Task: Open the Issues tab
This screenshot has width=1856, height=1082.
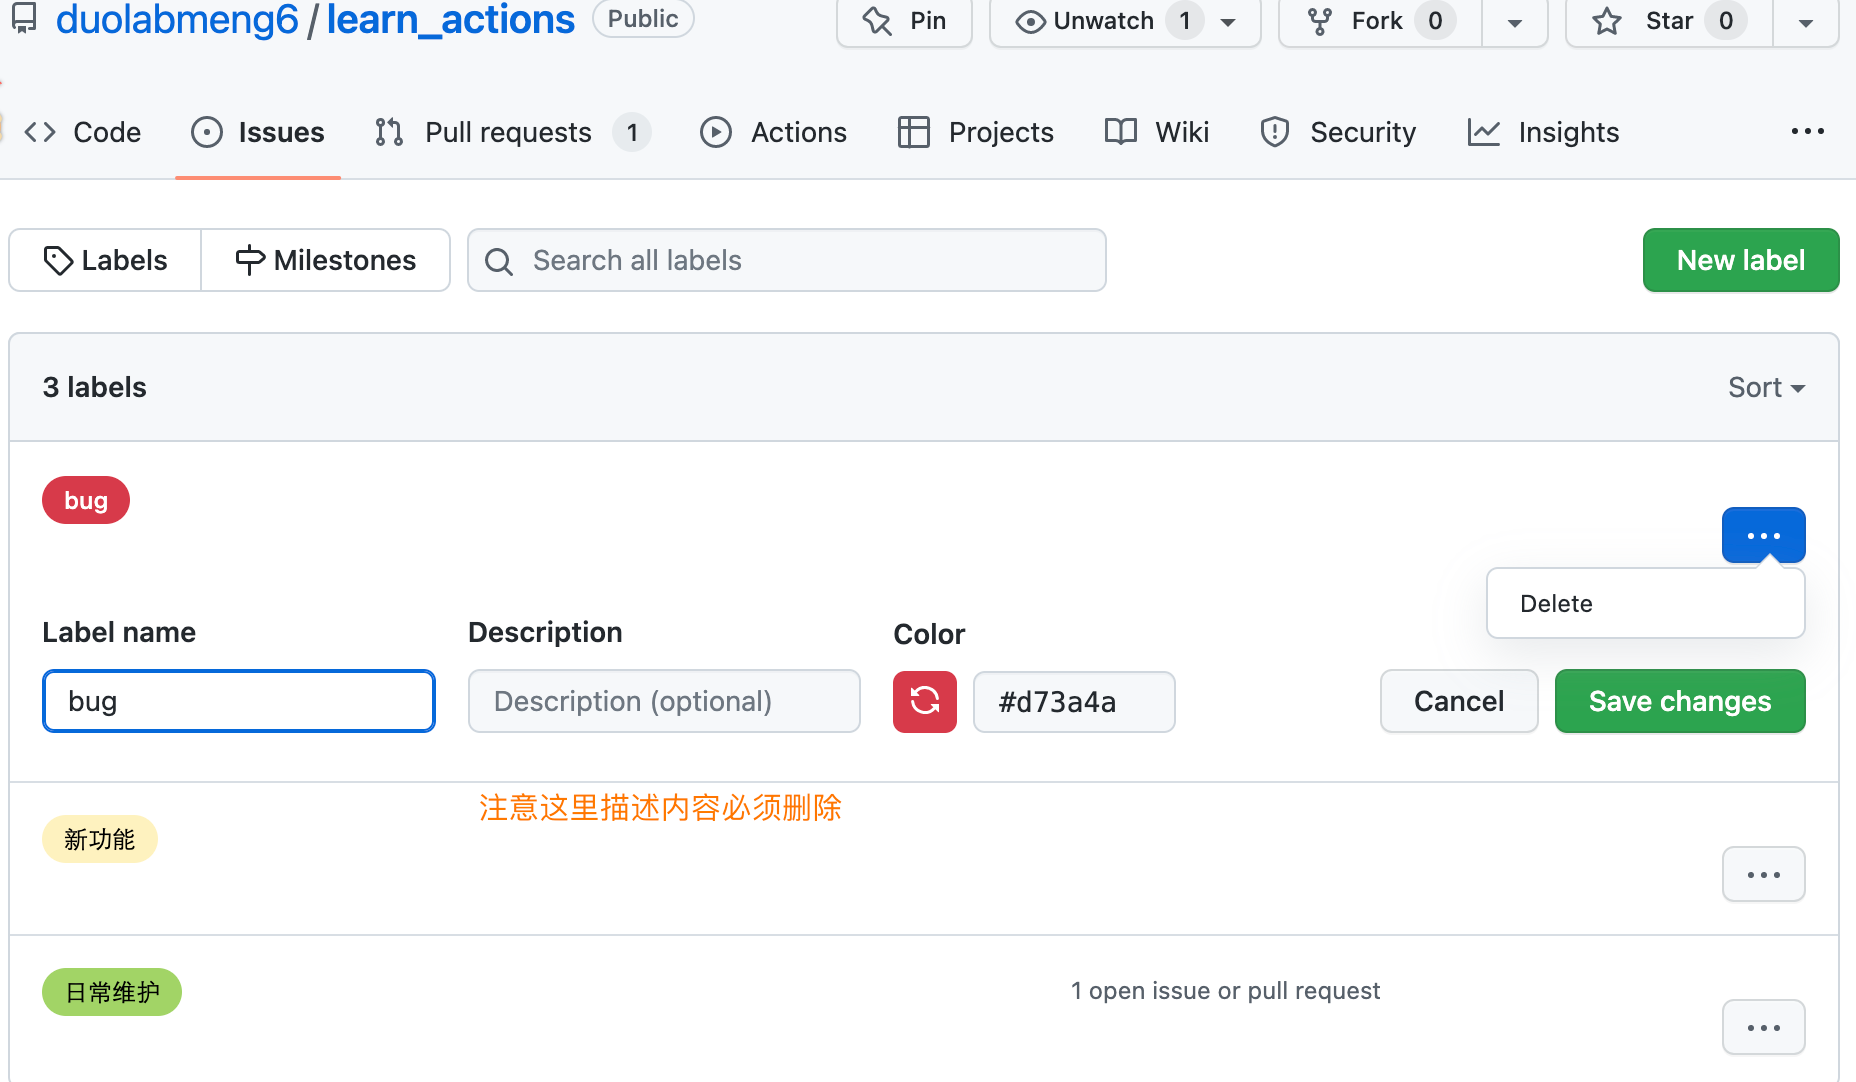Action: (x=258, y=132)
